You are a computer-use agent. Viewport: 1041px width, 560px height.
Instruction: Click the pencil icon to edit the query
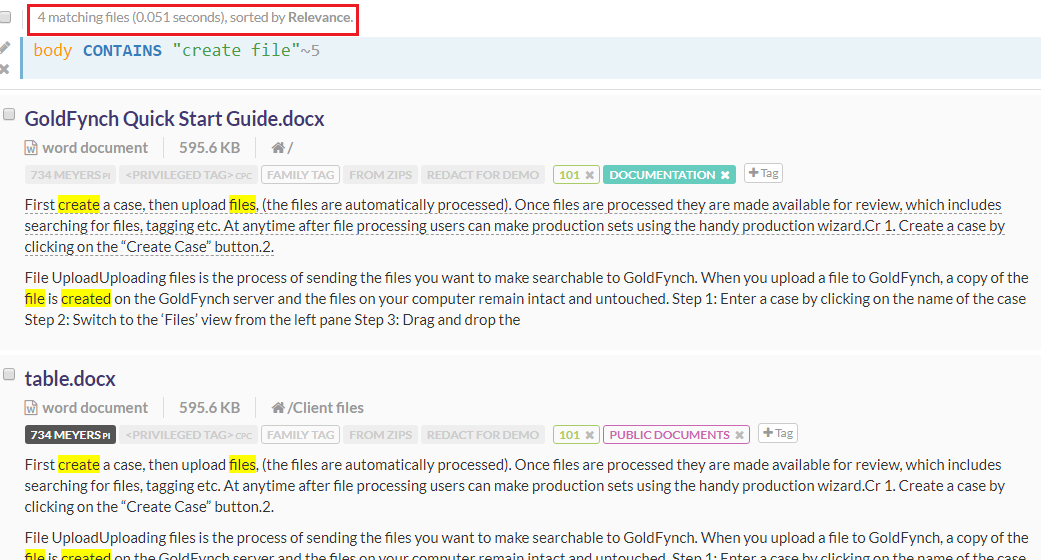[x=5, y=47]
